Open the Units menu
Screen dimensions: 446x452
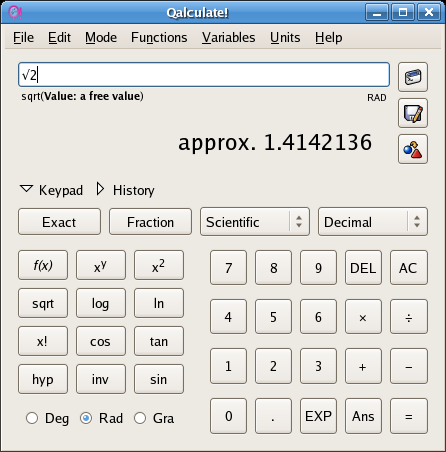(285, 37)
